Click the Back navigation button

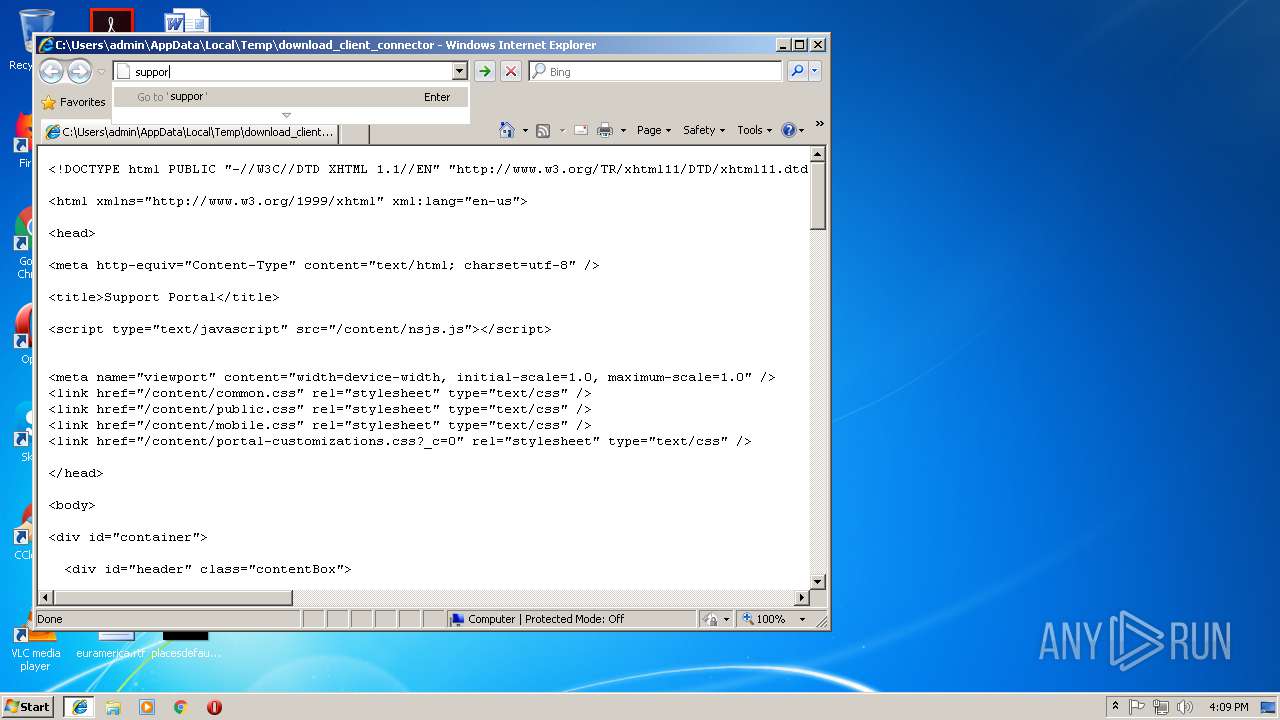(52, 71)
